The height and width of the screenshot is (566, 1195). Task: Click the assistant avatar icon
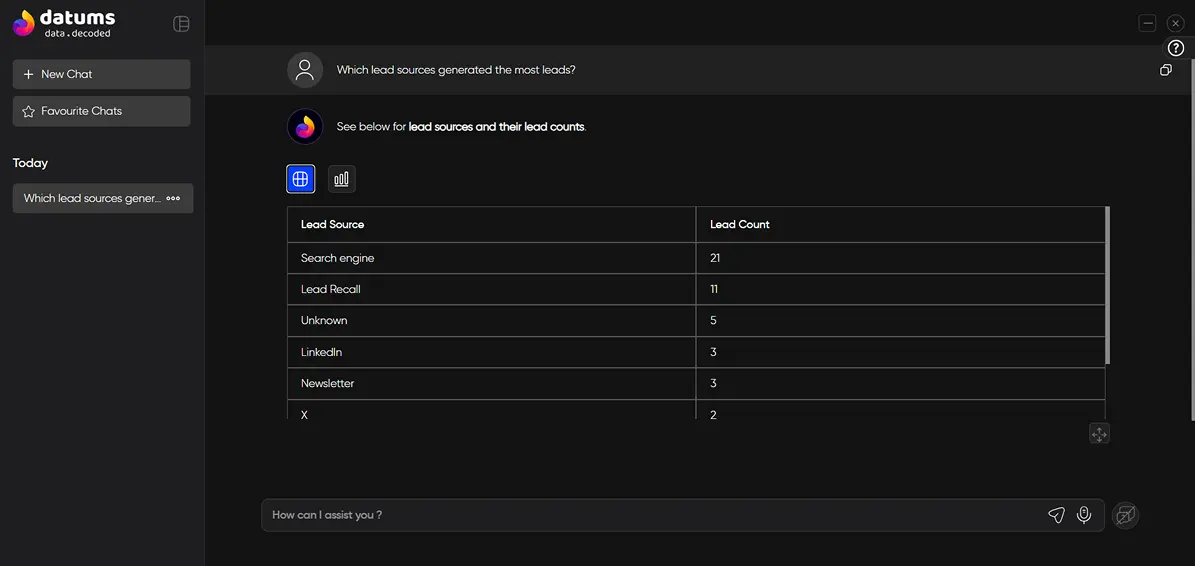point(305,126)
